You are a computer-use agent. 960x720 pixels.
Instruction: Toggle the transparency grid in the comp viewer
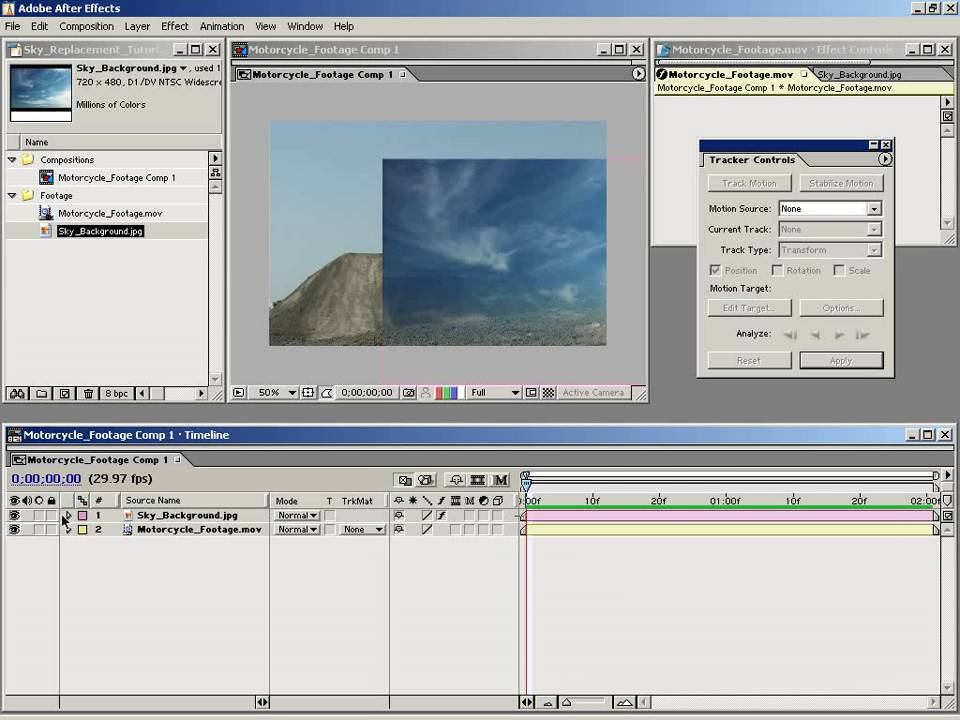(x=547, y=393)
